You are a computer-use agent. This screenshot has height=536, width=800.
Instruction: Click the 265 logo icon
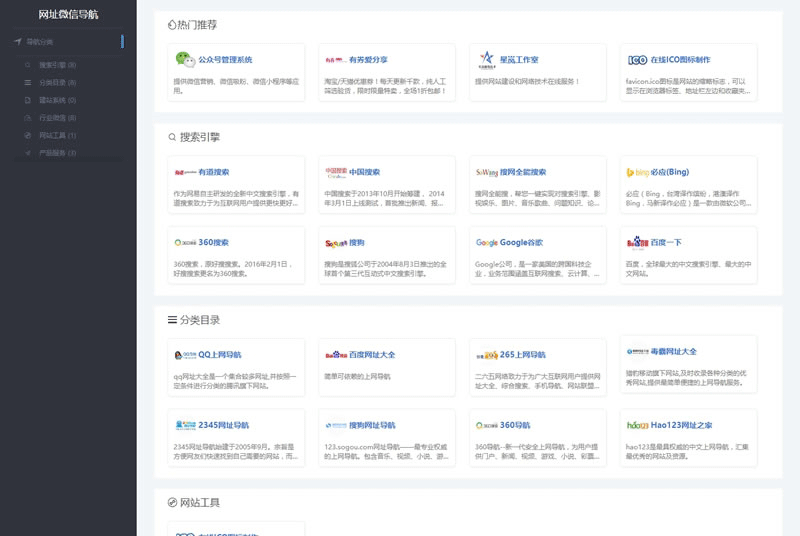tap(487, 355)
